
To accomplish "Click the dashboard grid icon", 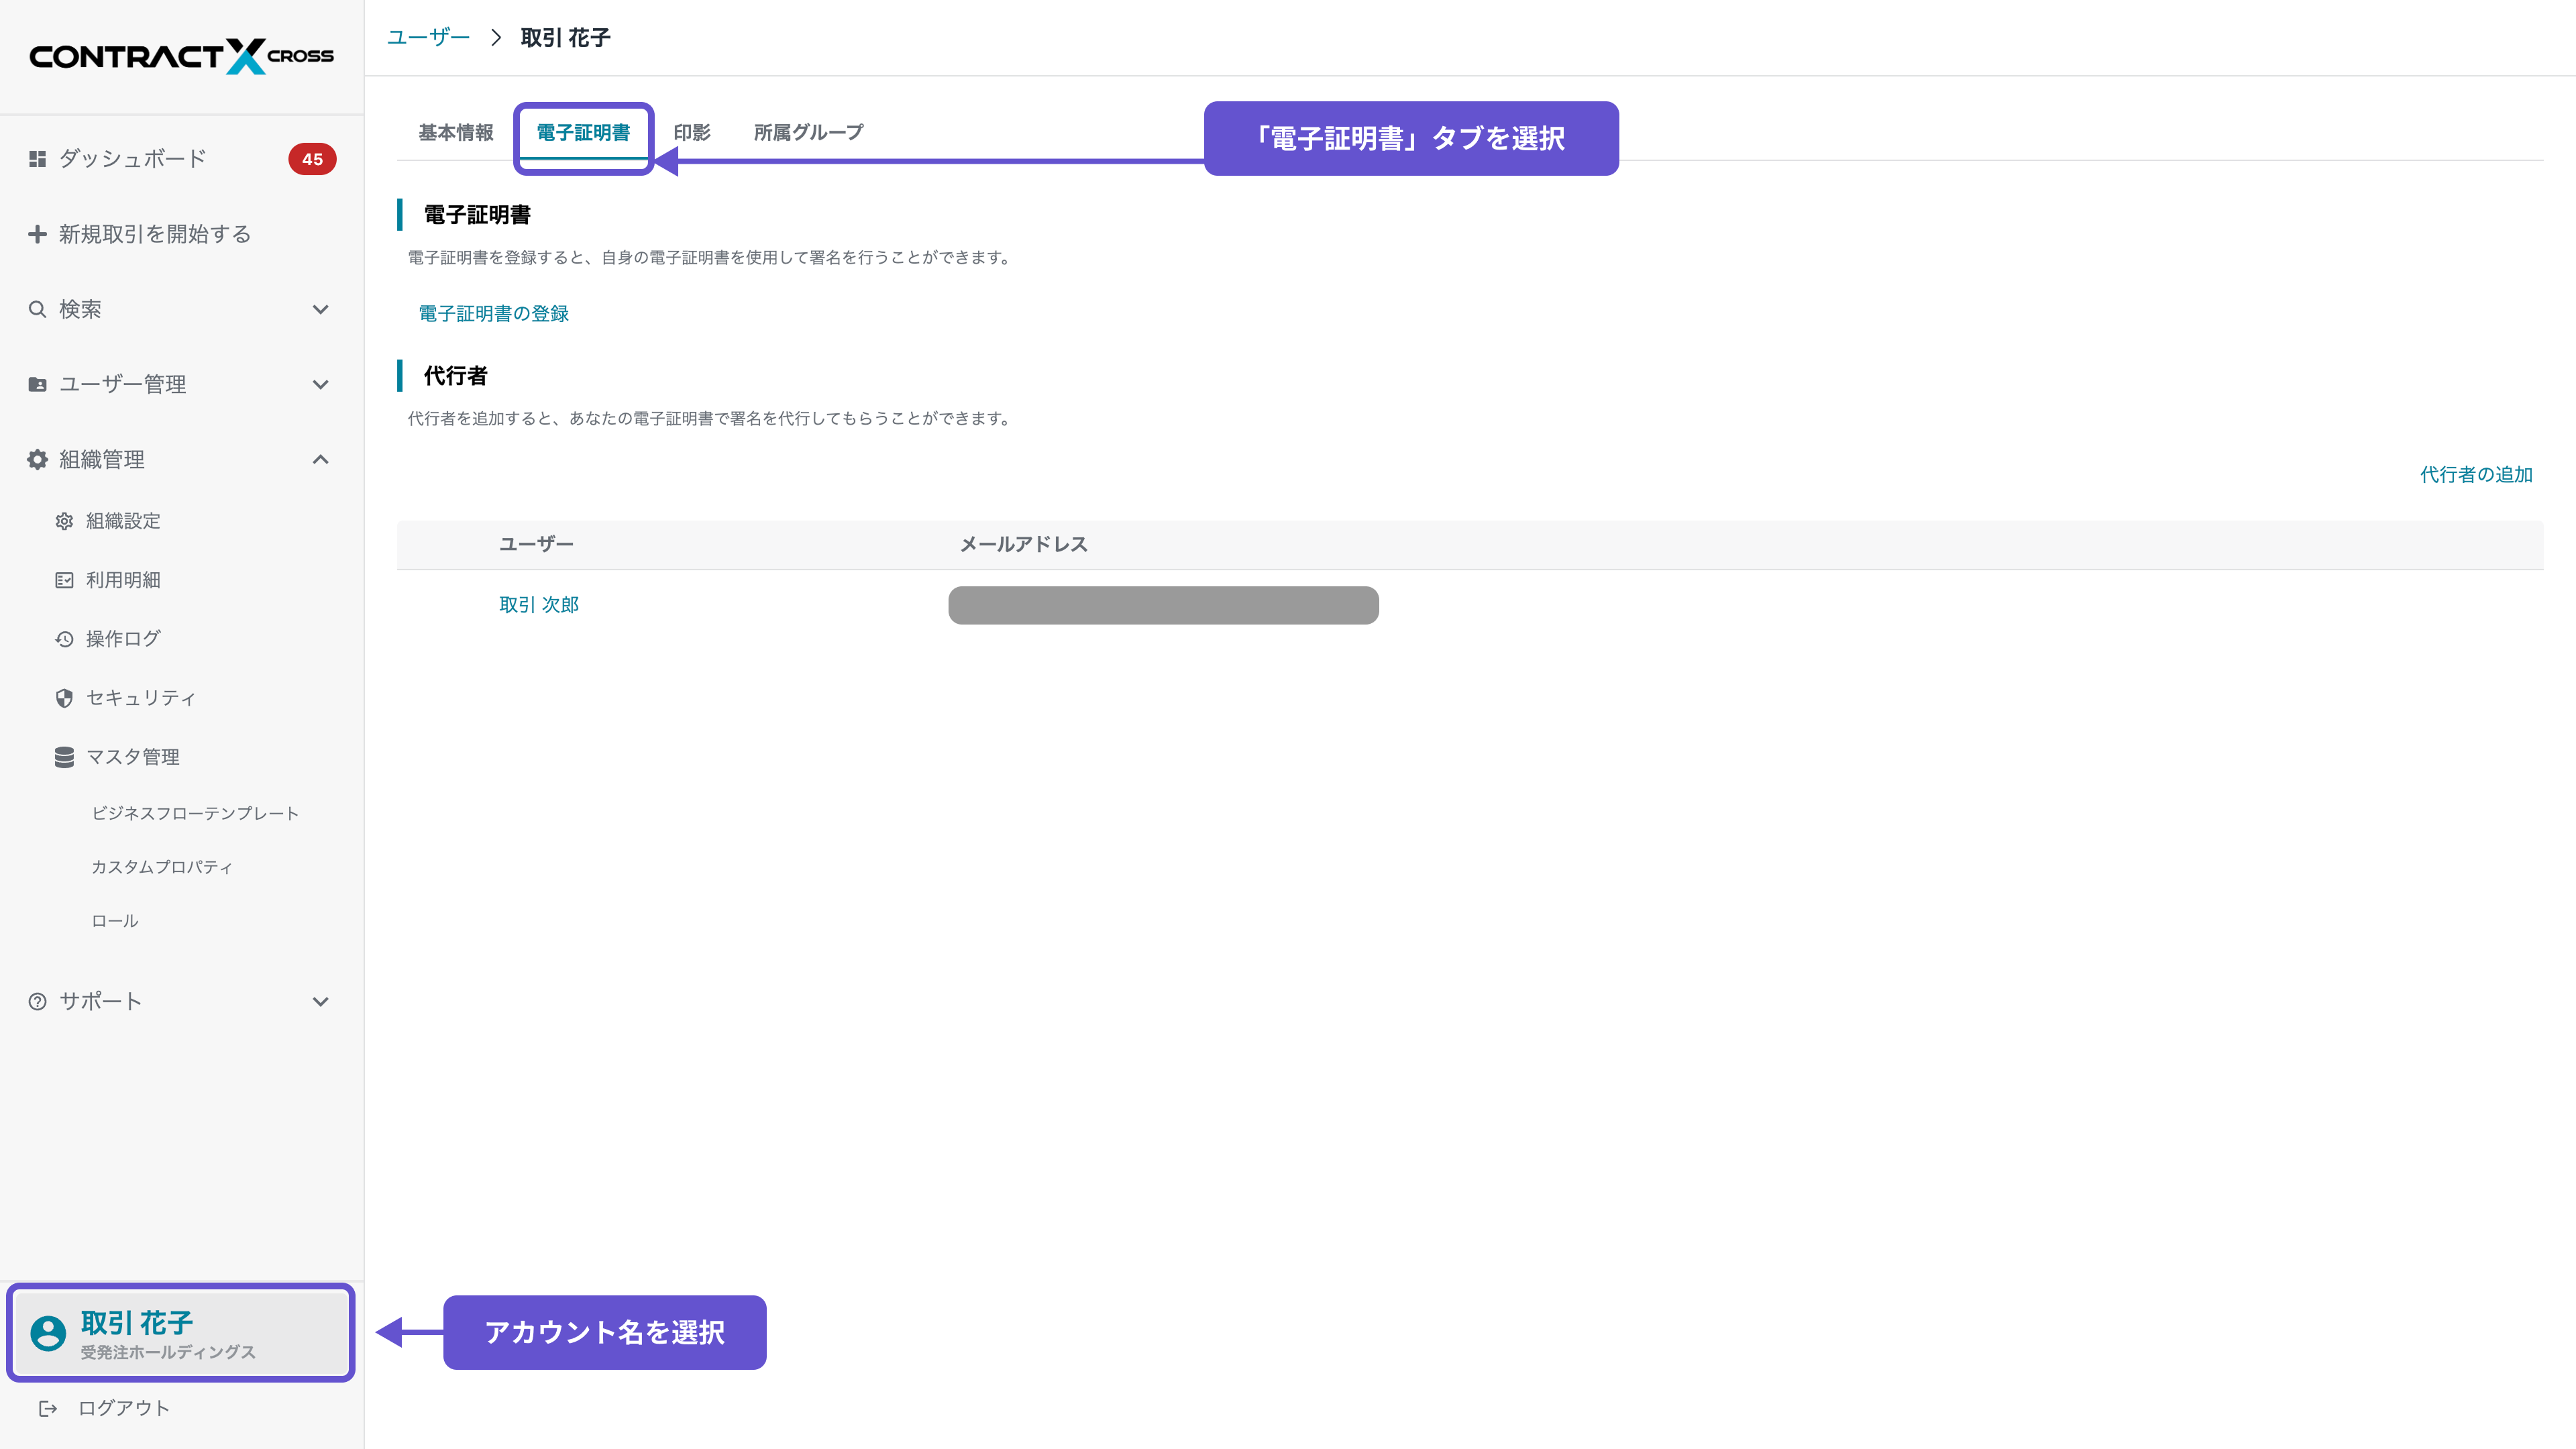I will pyautogui.click(x=37, y=159).
